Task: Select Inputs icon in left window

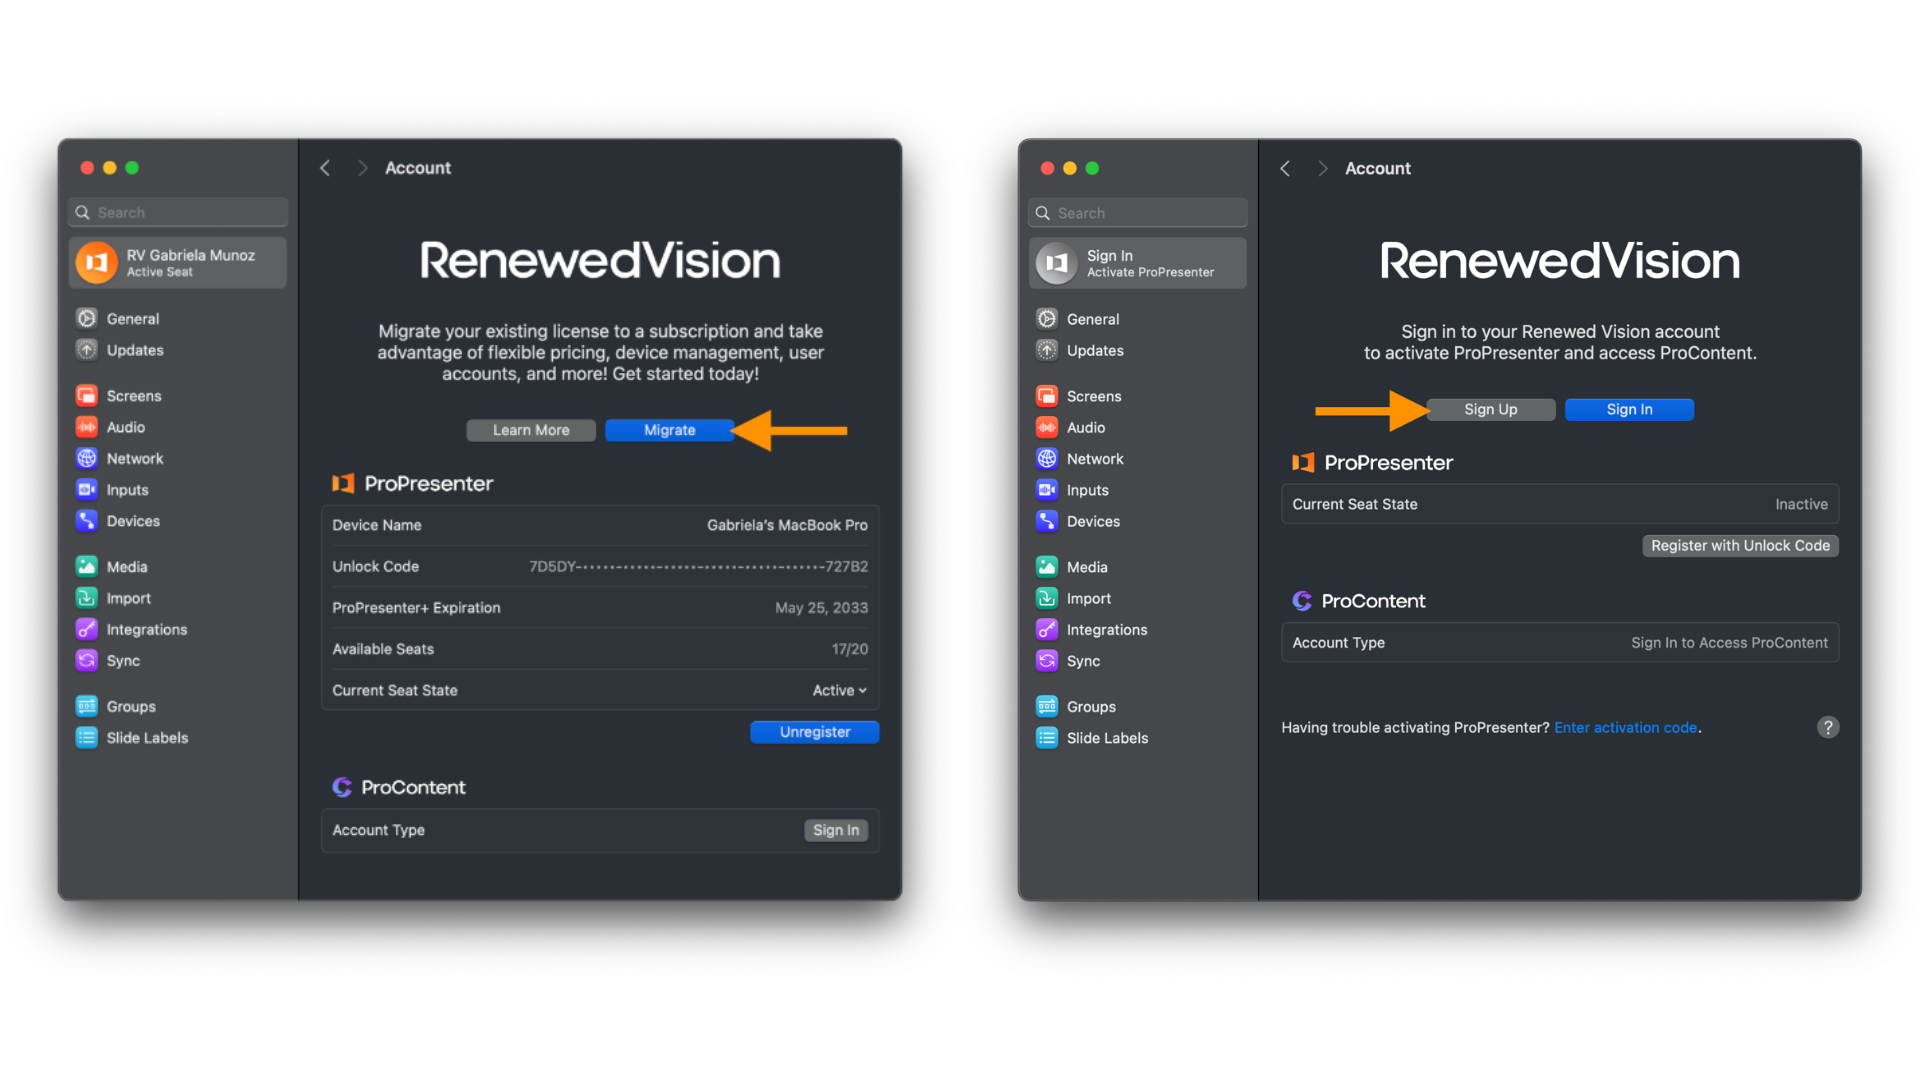Action: tap(87, 489)
